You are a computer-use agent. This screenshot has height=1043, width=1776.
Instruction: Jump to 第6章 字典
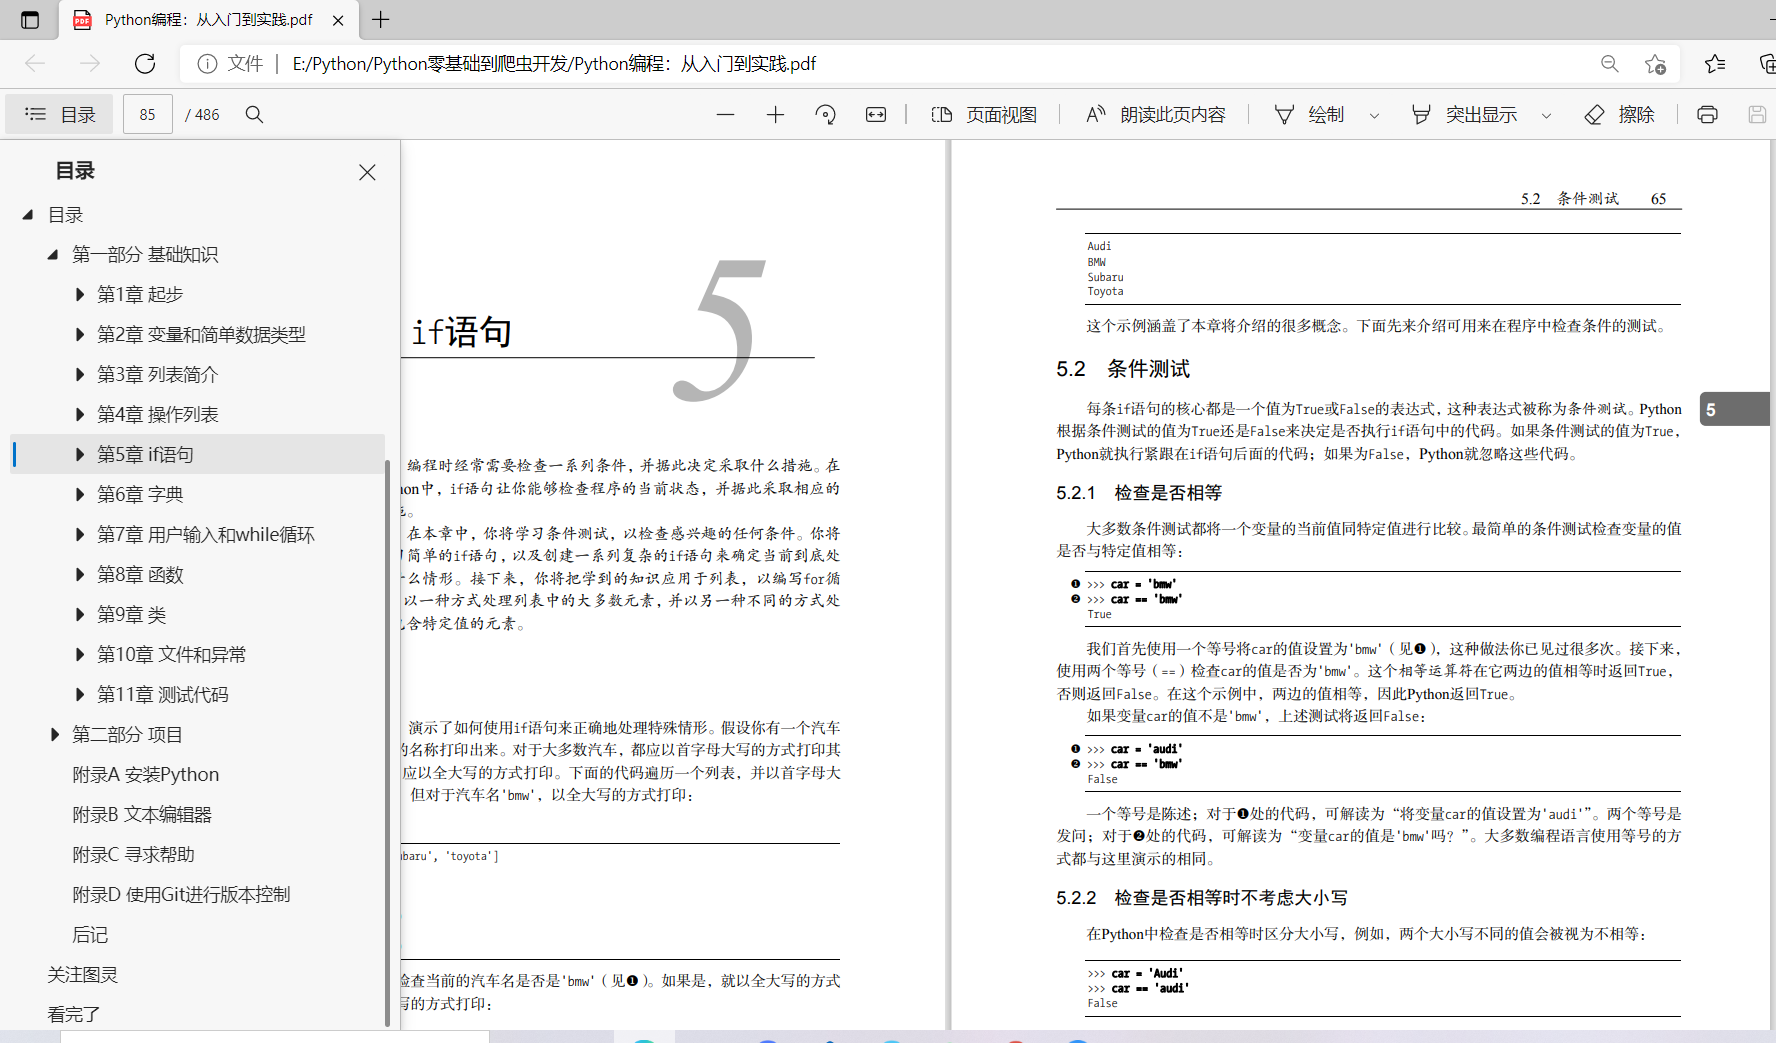pyautogui.click(x=140, y=494)
